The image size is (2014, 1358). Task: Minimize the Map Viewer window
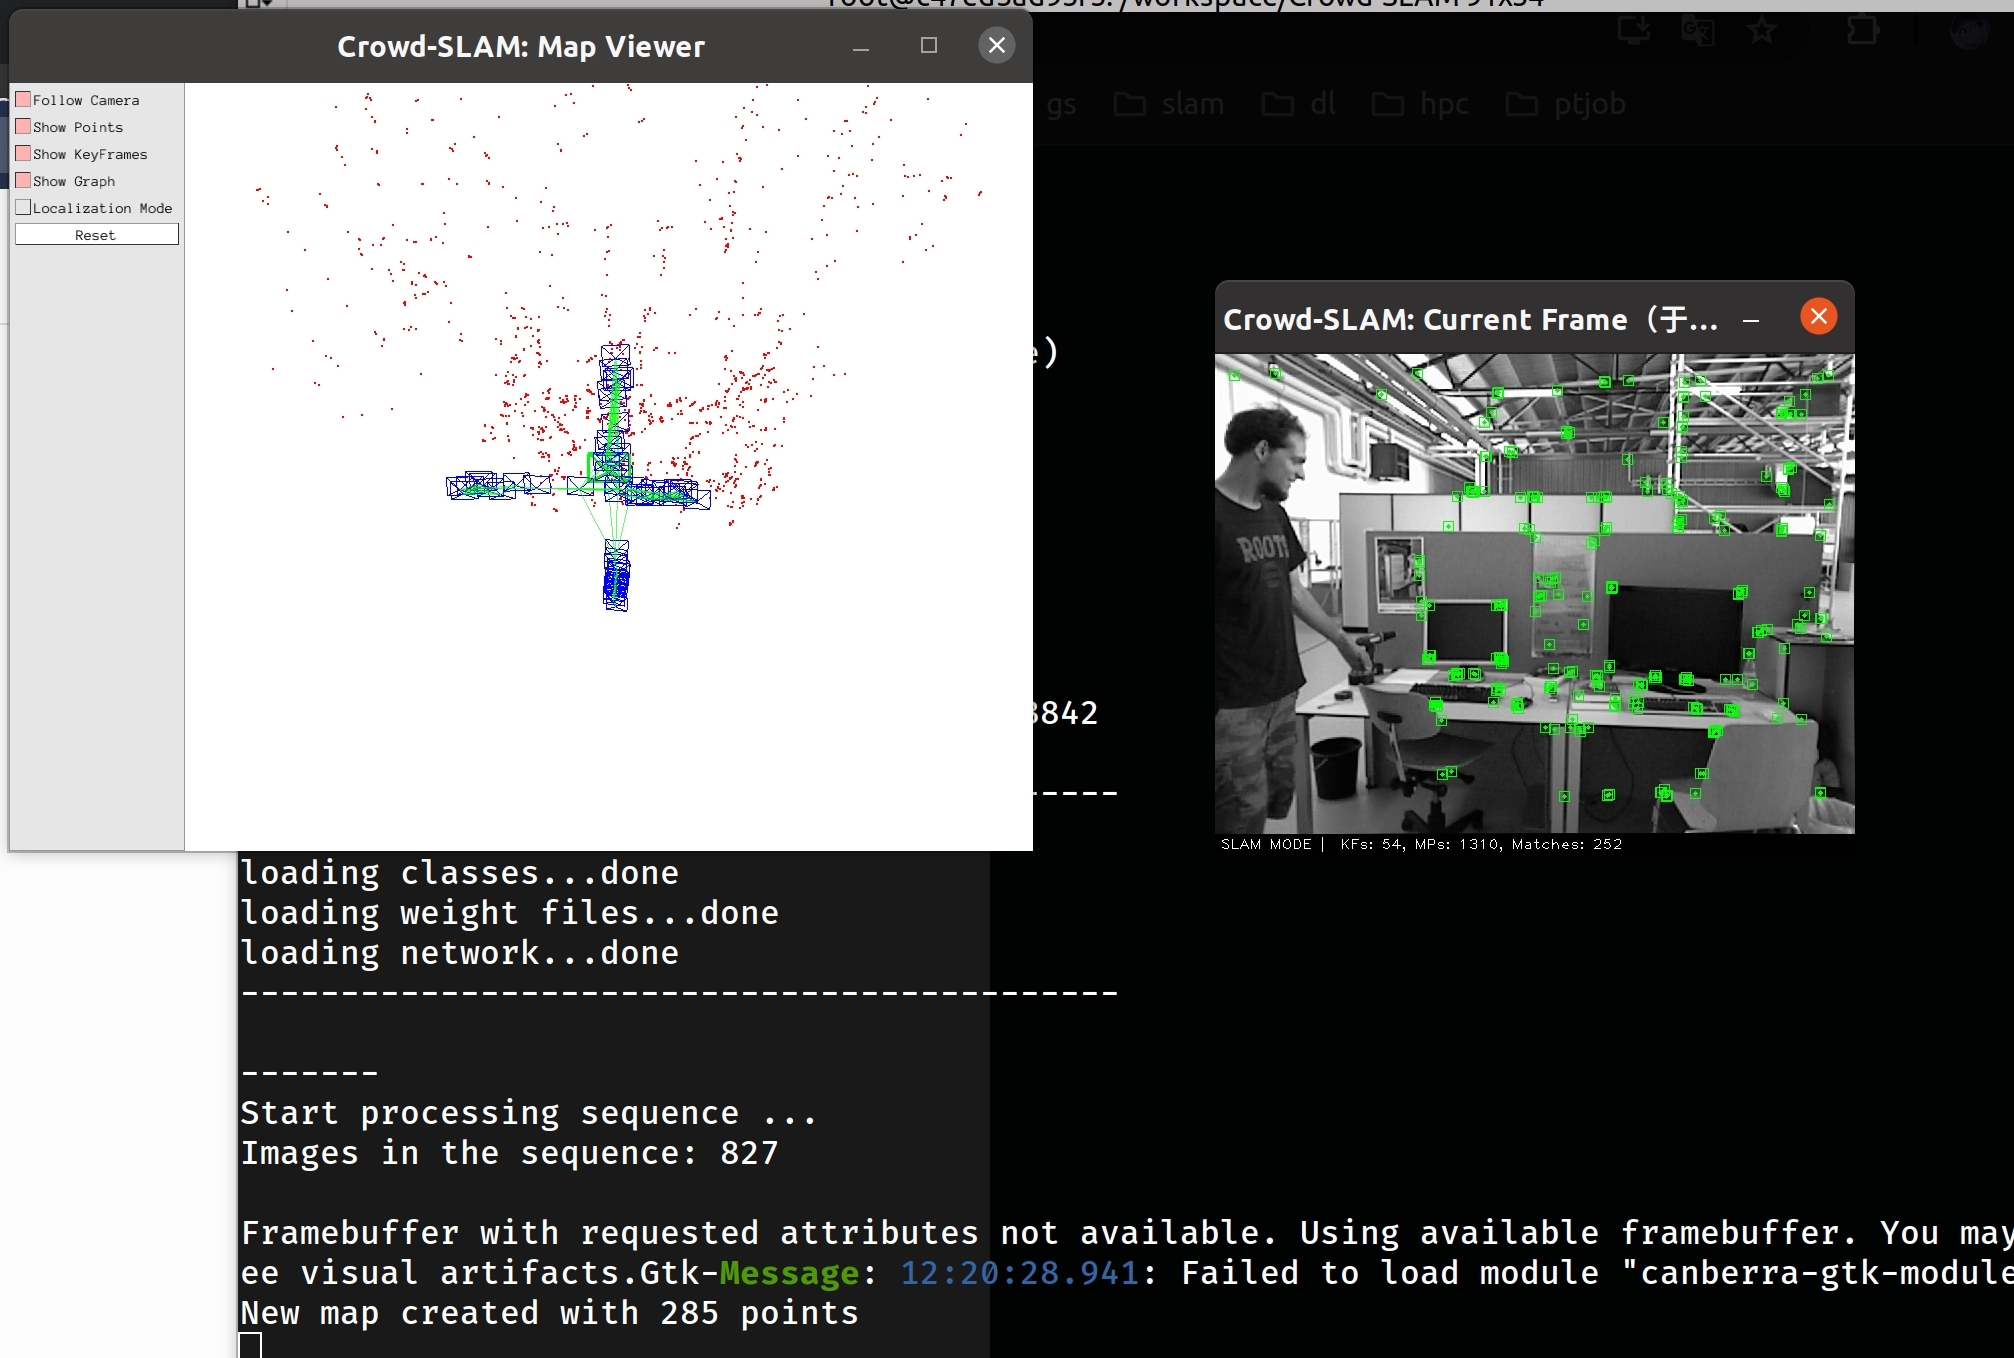tap(860, 47)
